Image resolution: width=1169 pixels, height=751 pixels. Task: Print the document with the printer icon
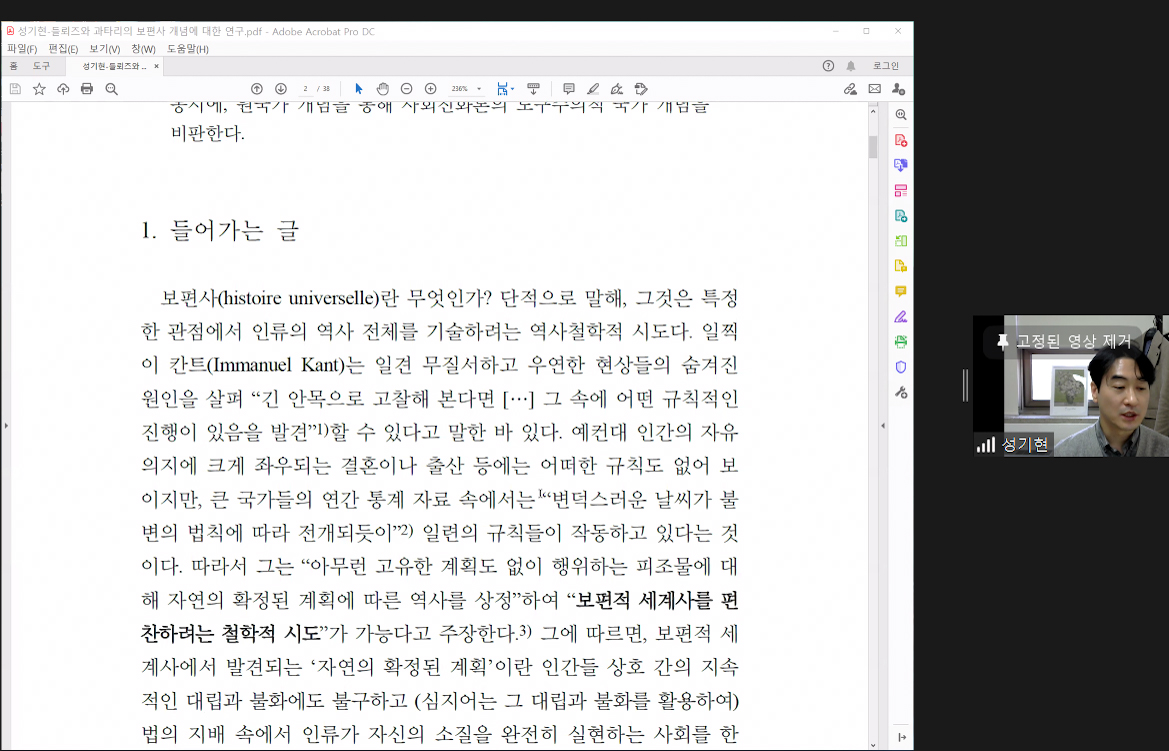point(86,89)
